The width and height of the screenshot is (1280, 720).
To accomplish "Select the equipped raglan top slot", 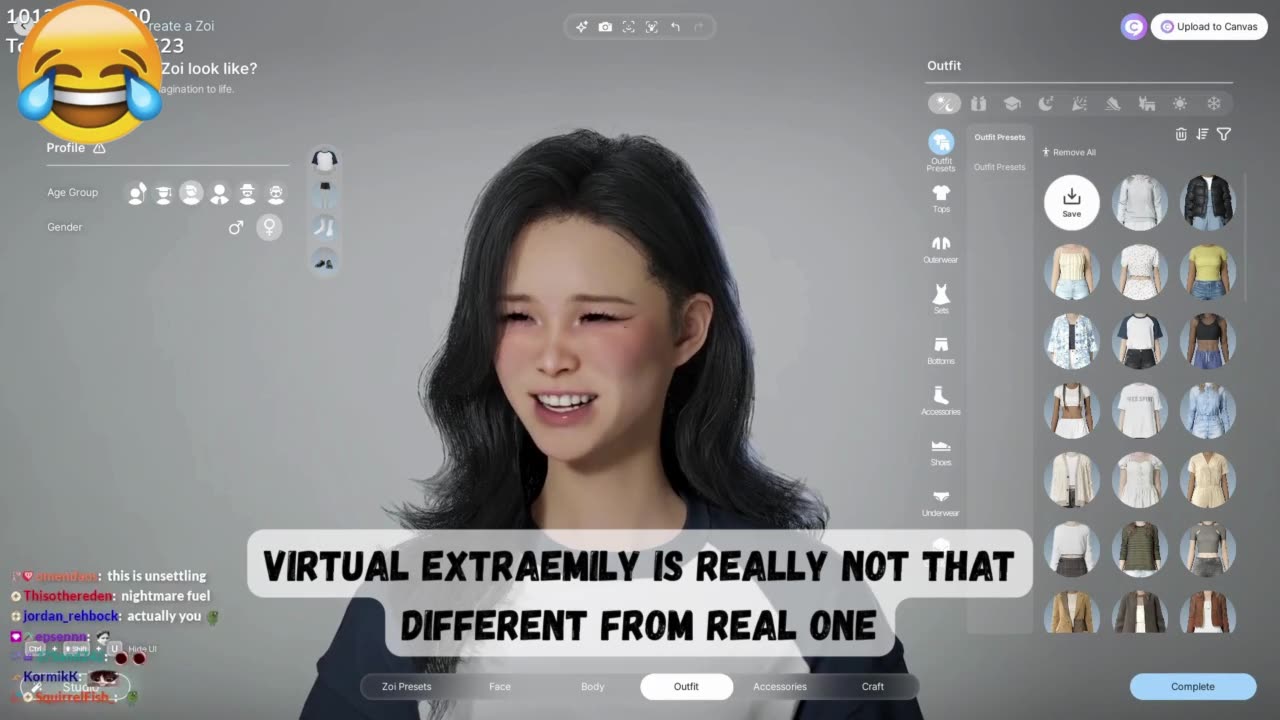I will [x=324, y=160].
